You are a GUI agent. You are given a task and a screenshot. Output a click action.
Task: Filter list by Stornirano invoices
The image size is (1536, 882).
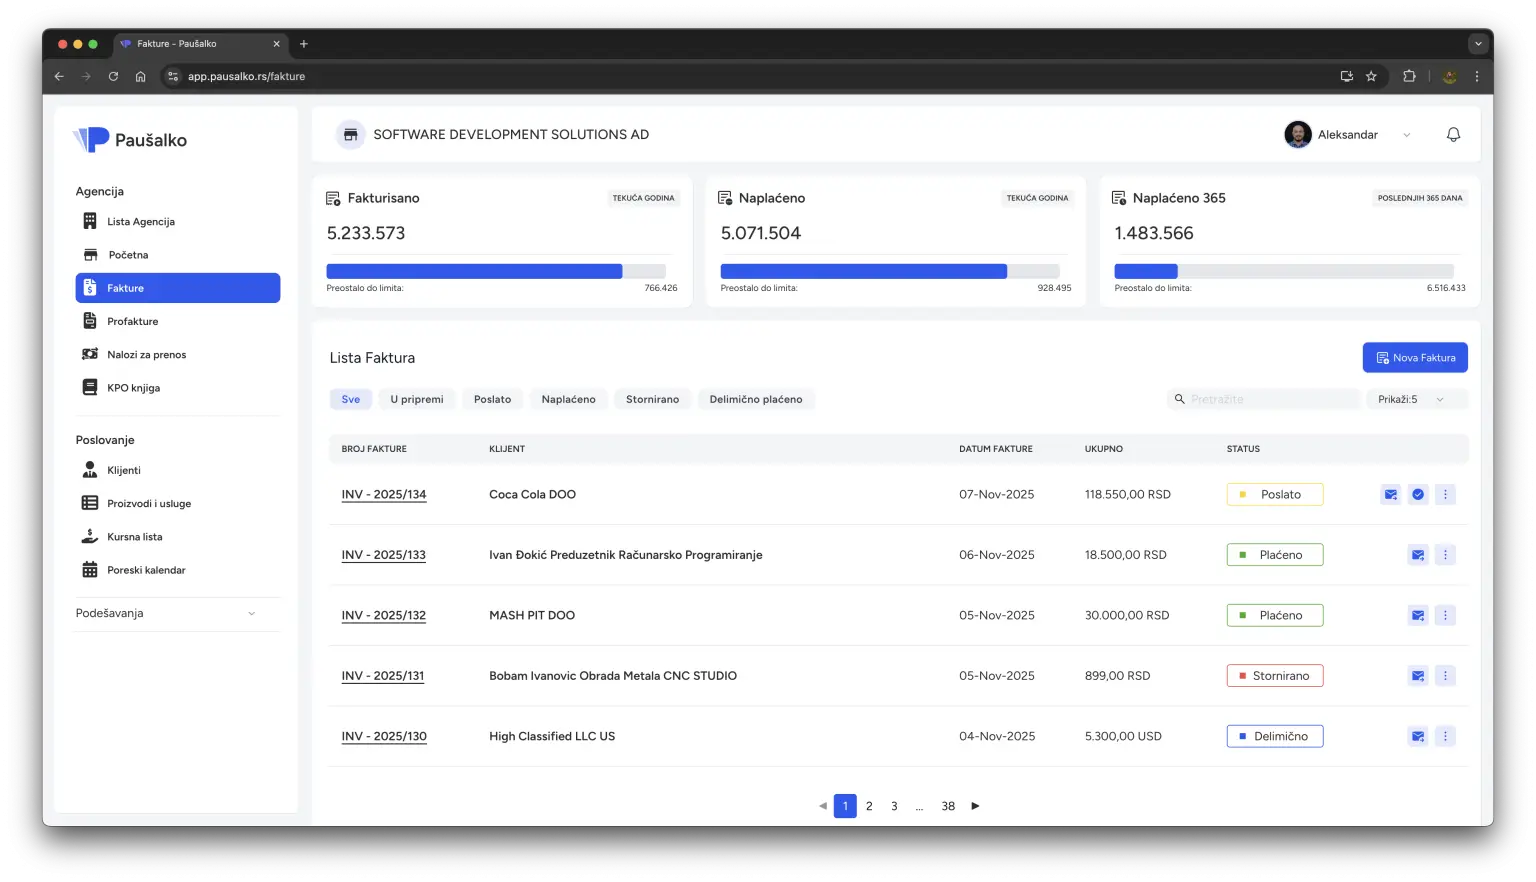point(652,399)
